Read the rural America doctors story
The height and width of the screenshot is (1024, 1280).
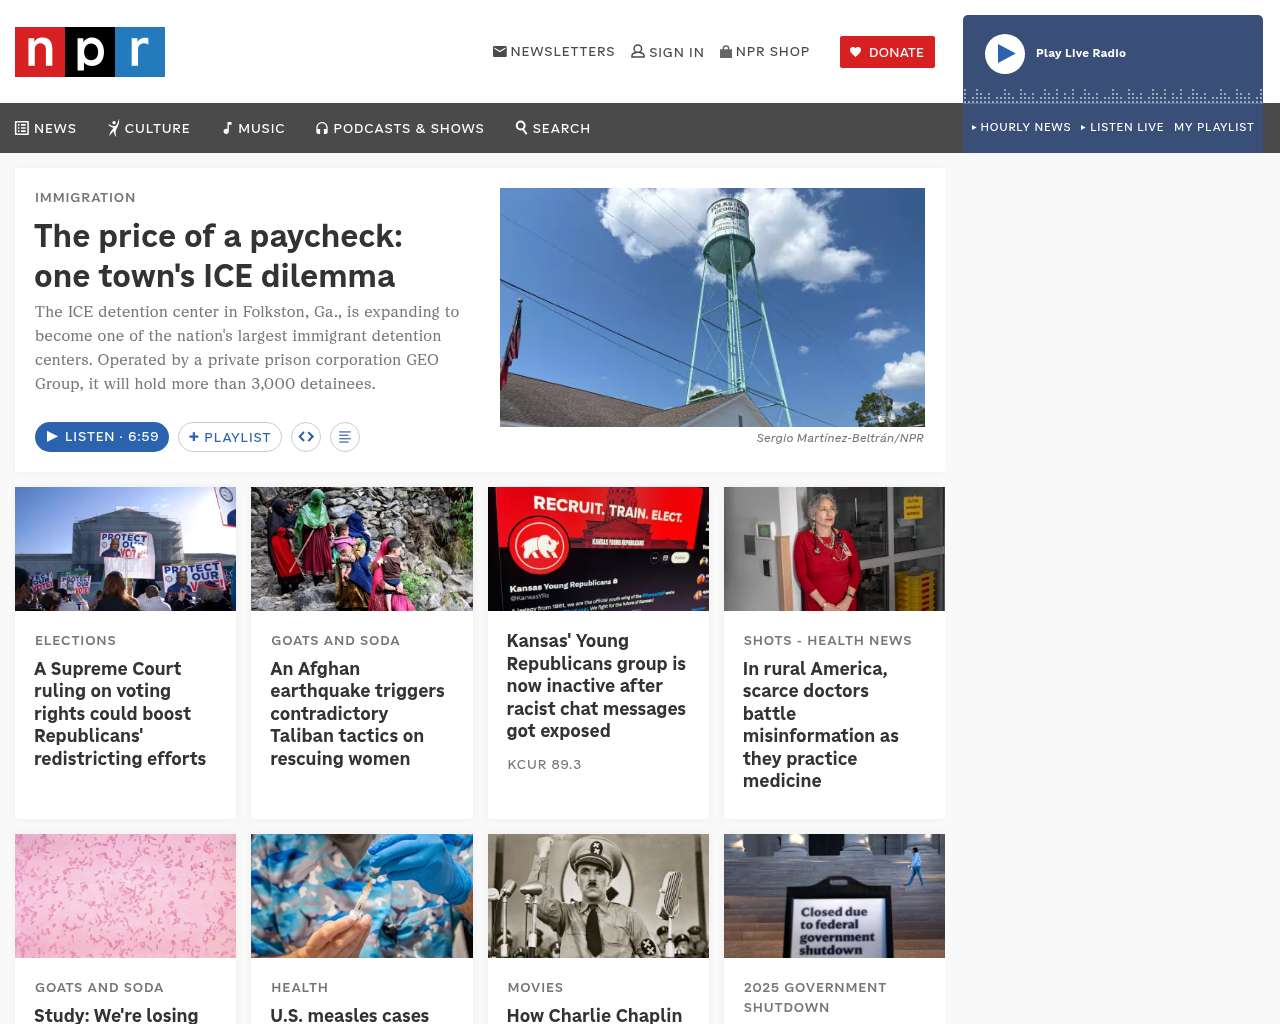820,725
